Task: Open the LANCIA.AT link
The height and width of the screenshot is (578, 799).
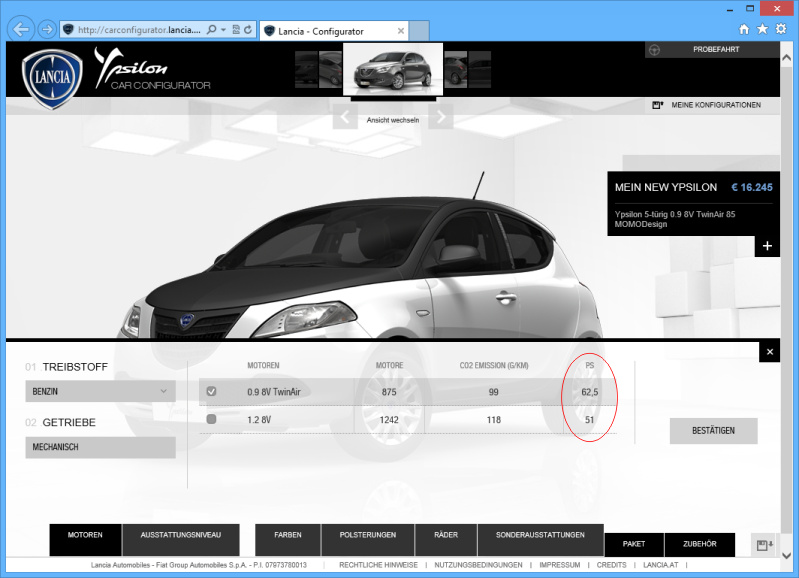Action: pos(660,565)
